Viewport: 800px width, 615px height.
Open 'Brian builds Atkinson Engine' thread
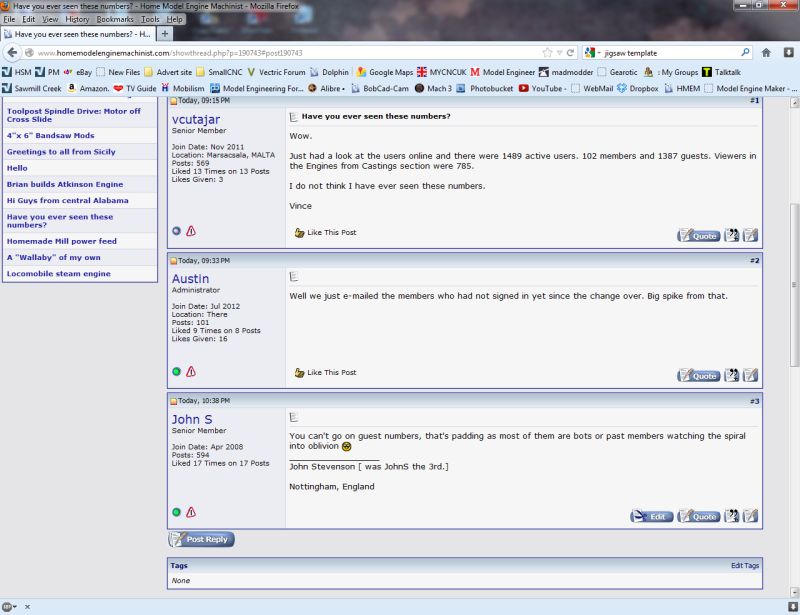pyautogui.click(x=65, y=184)
